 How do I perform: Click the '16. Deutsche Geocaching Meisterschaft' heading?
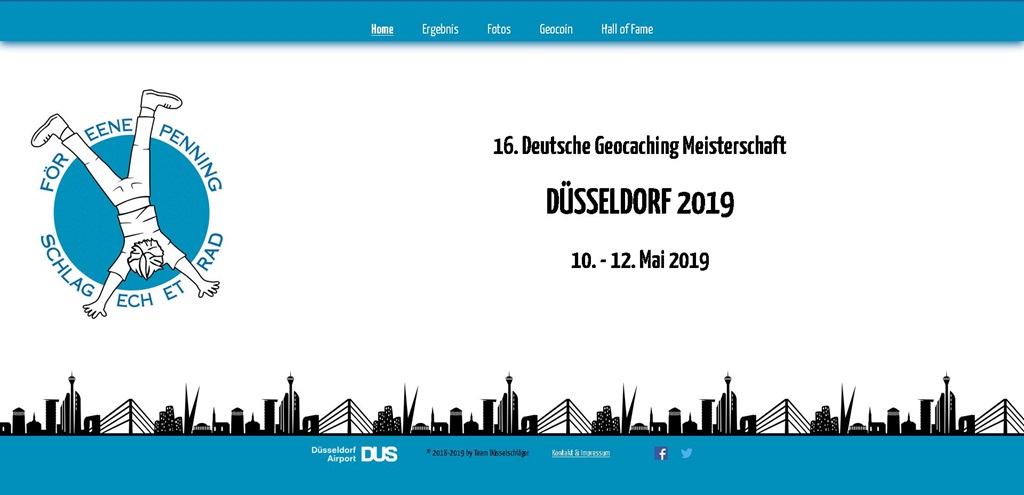tap(639, 146)
